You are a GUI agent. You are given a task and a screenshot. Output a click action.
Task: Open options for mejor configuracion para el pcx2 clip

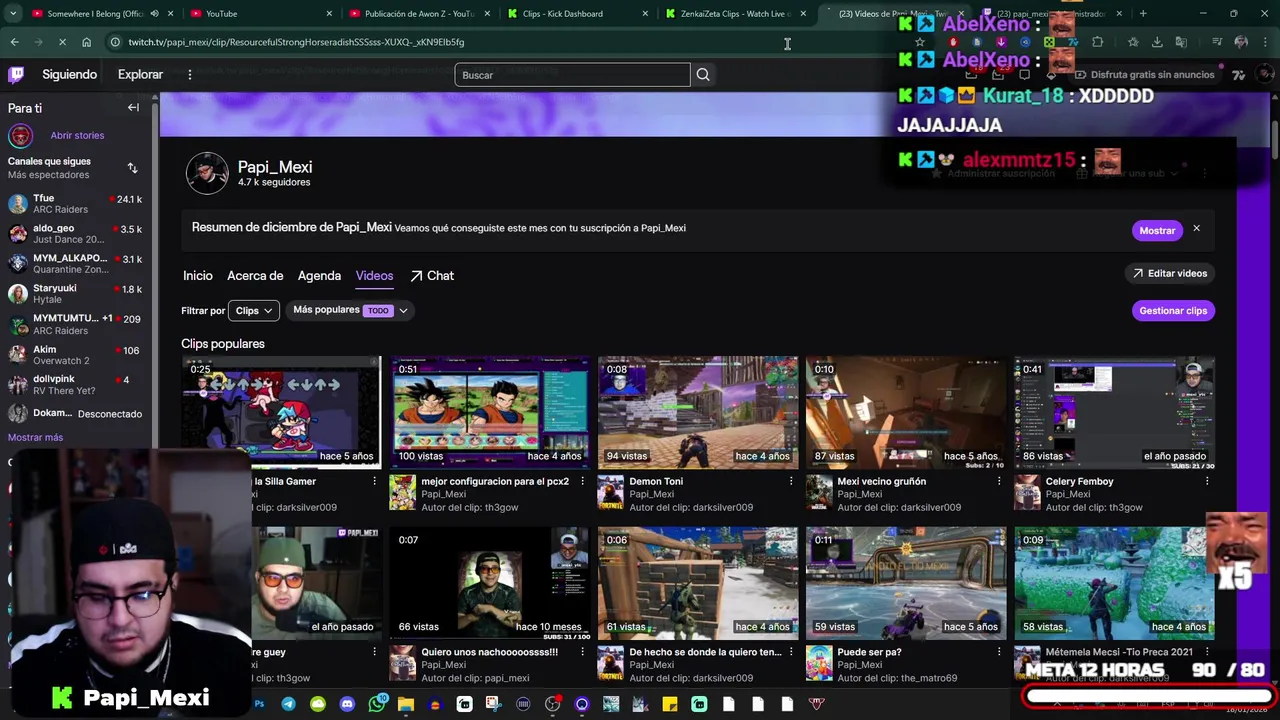pyautogui.click(x=583, y=482)
